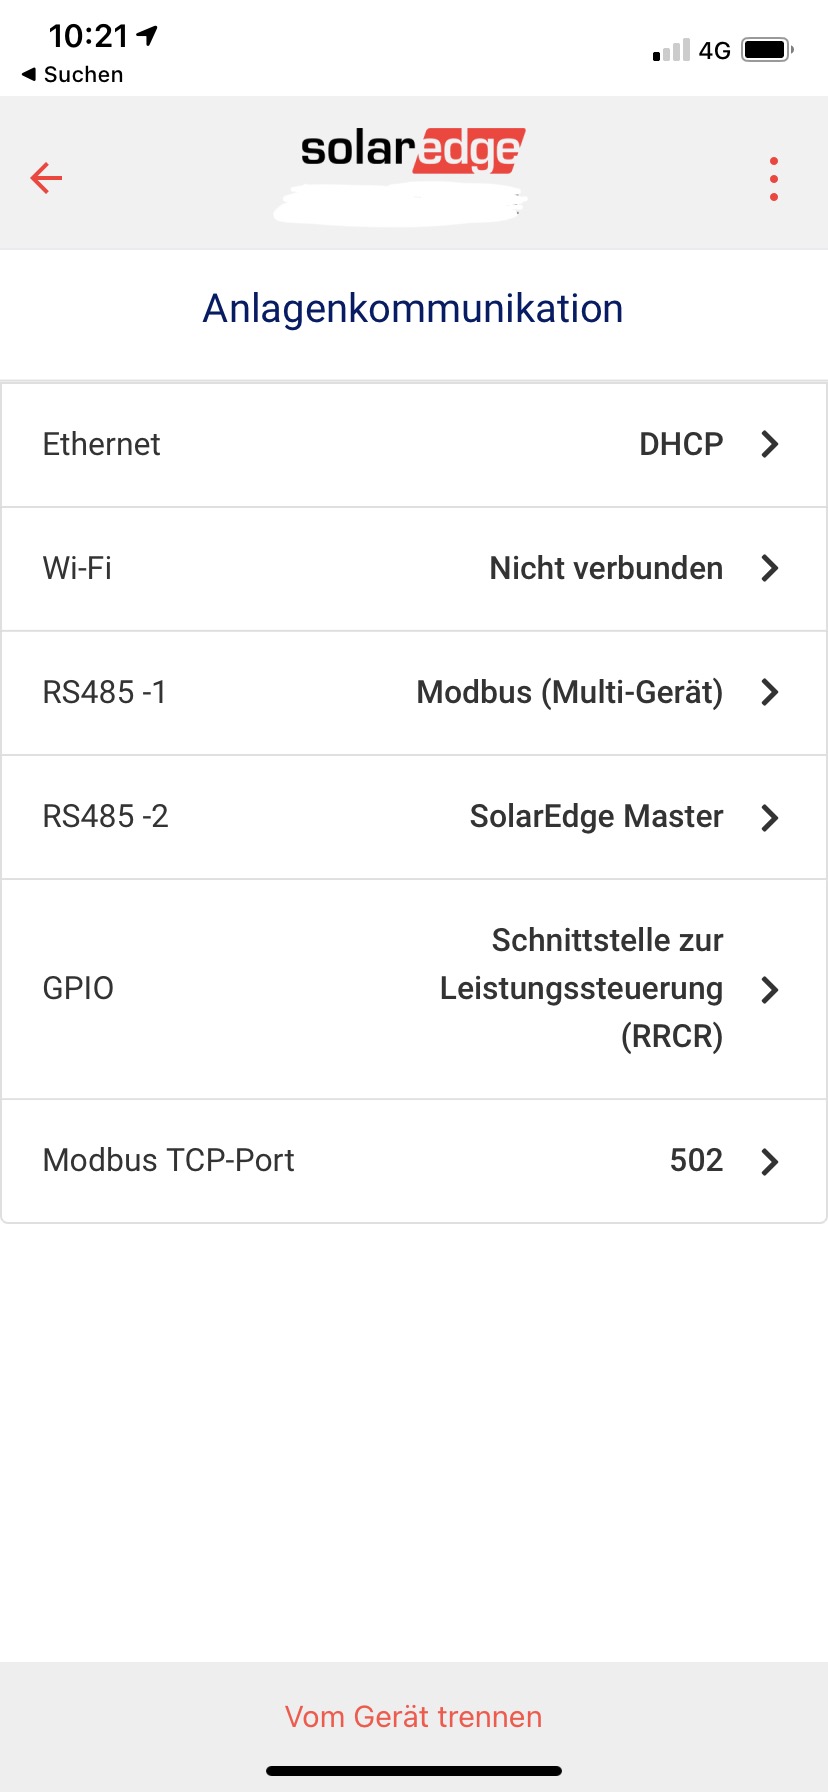This screenshot has height=1792, width=828.
Task: Expand GPIO settings chevron
Action: [769, 989]
